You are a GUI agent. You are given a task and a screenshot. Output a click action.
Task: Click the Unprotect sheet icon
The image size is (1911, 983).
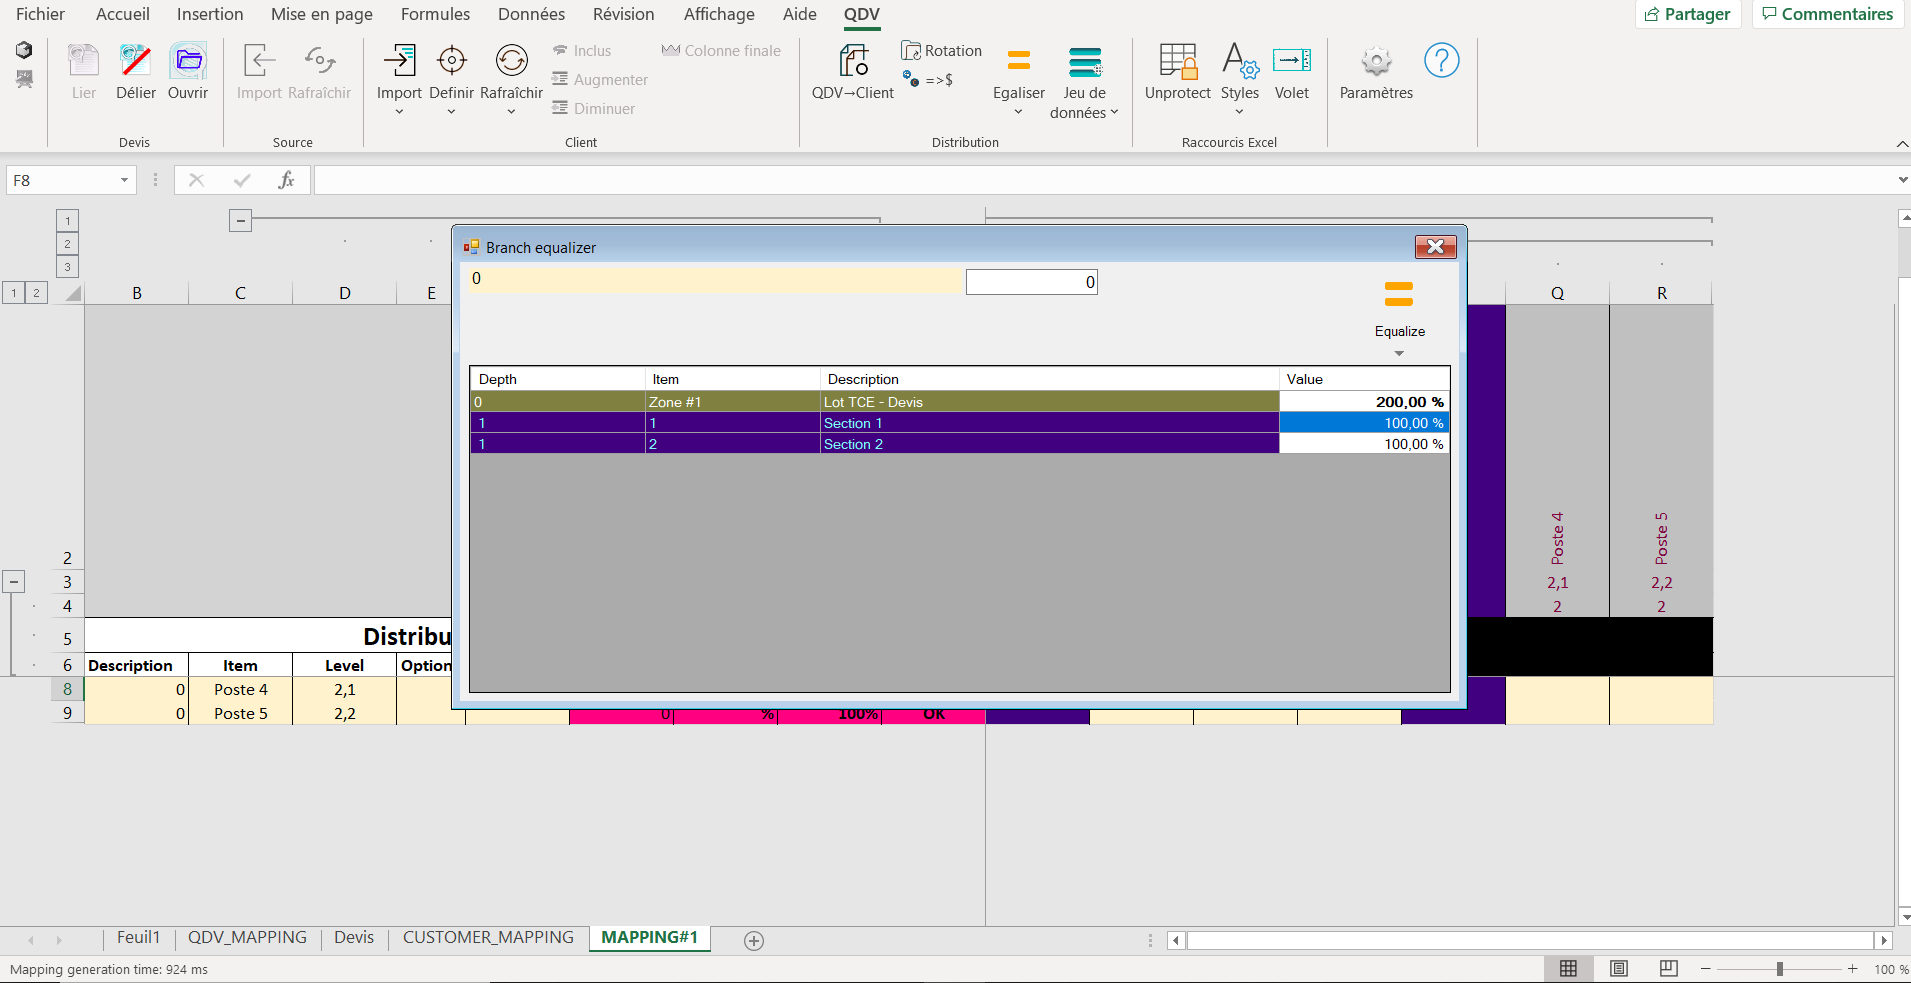[1177, 62]
